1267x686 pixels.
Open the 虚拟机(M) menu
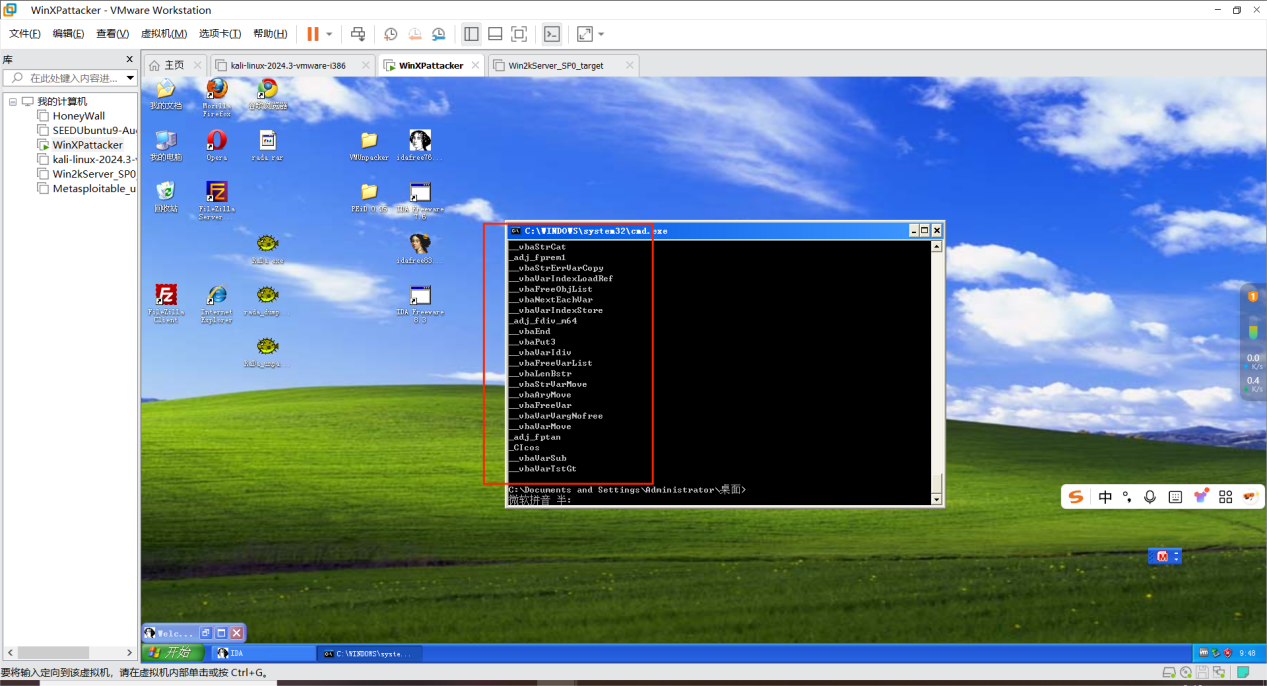164,34
